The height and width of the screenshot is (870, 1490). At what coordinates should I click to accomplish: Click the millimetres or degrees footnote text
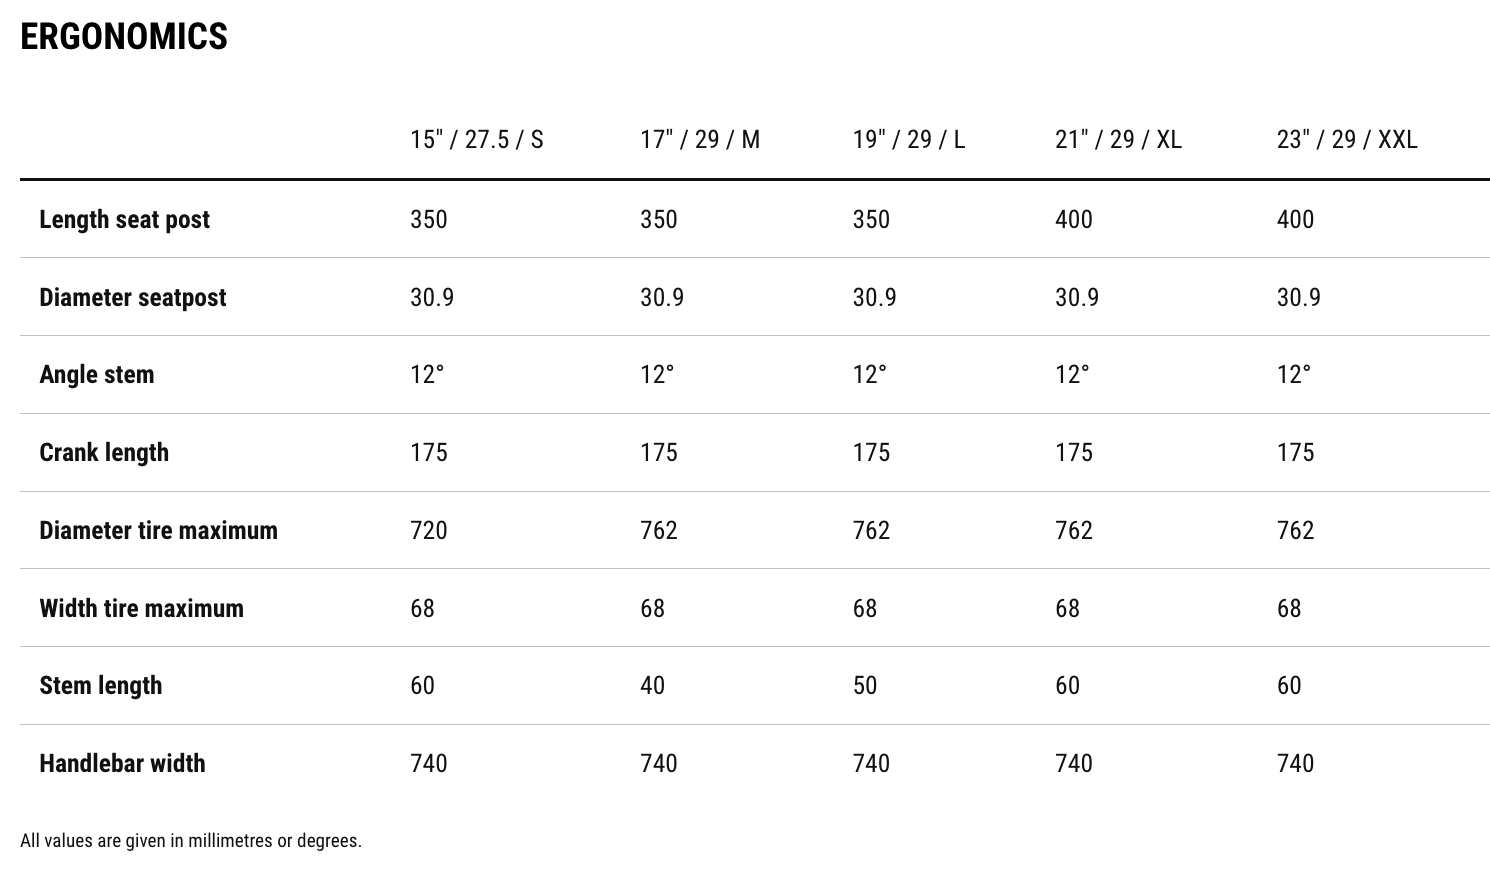[x=190, y=841]
